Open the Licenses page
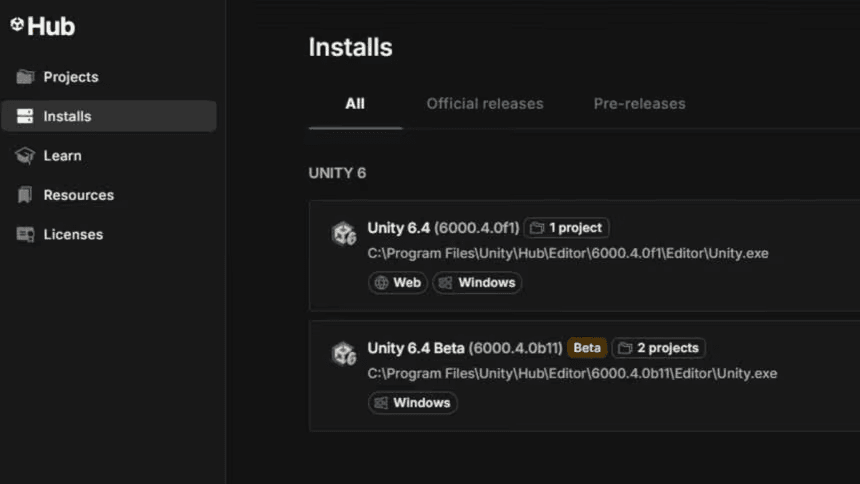 pyautogui.click(x=109, y=234)
